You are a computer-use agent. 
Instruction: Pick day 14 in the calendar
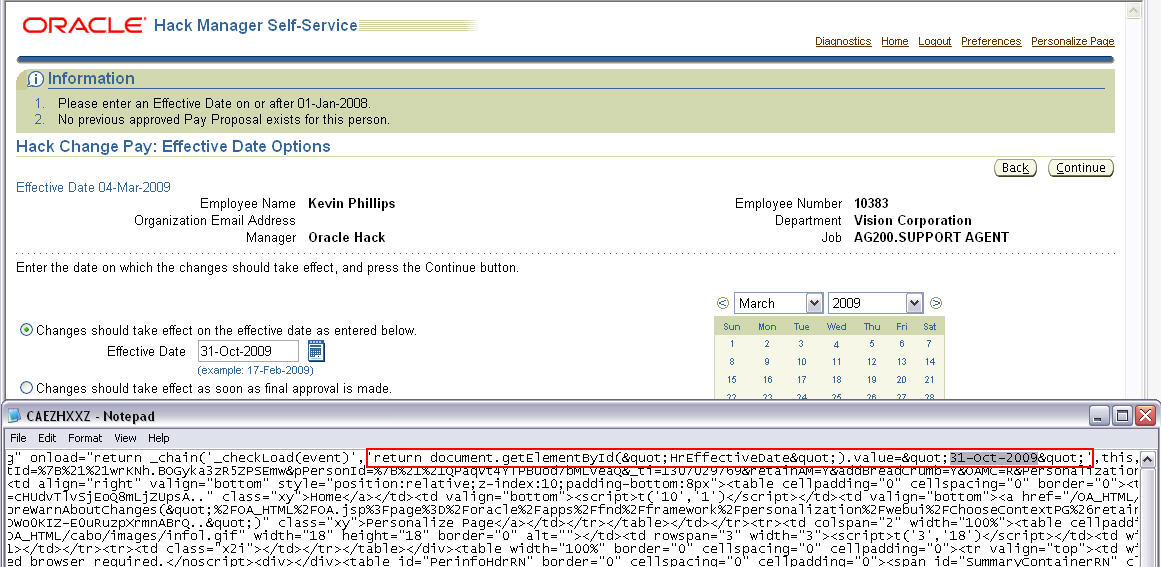(930, 362)
